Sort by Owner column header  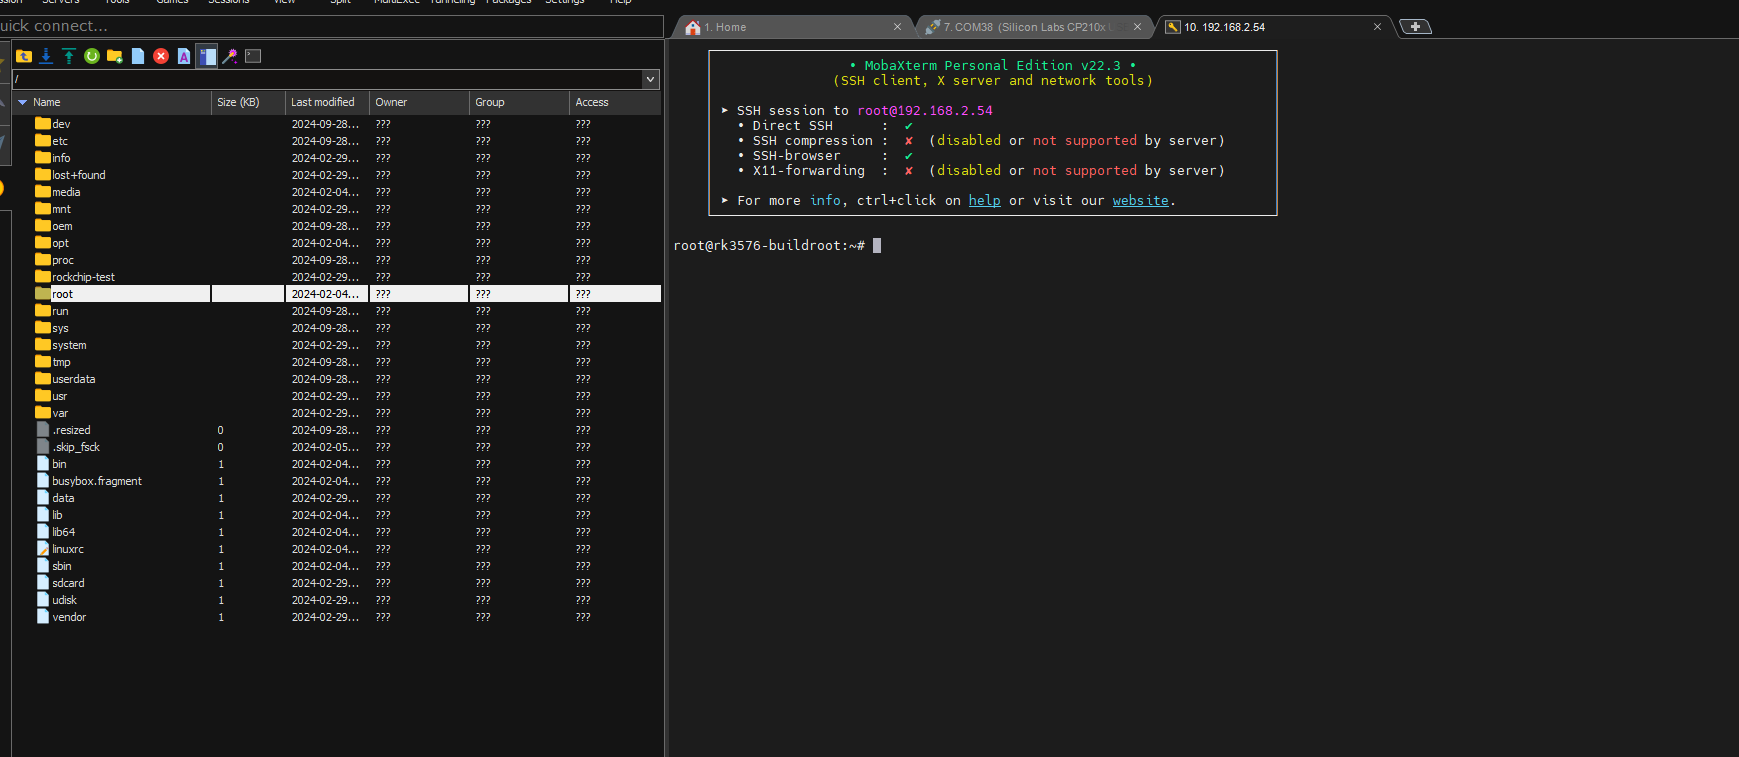click(419, 102)
